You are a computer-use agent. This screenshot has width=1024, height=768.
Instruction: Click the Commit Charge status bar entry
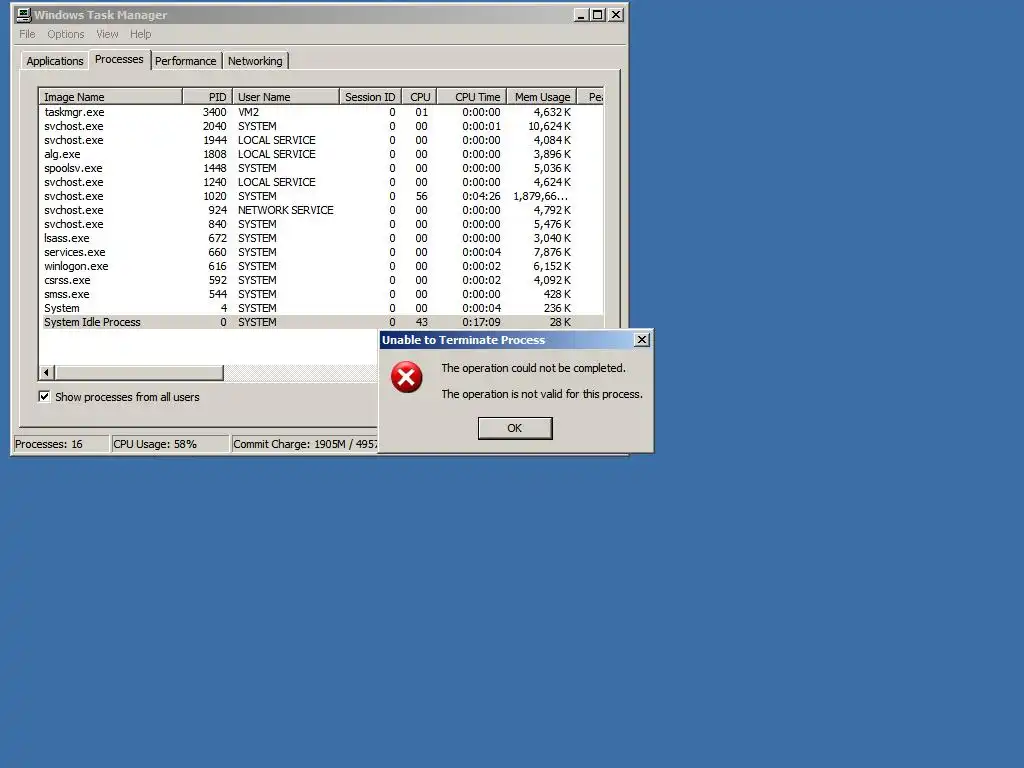point(305,444)
